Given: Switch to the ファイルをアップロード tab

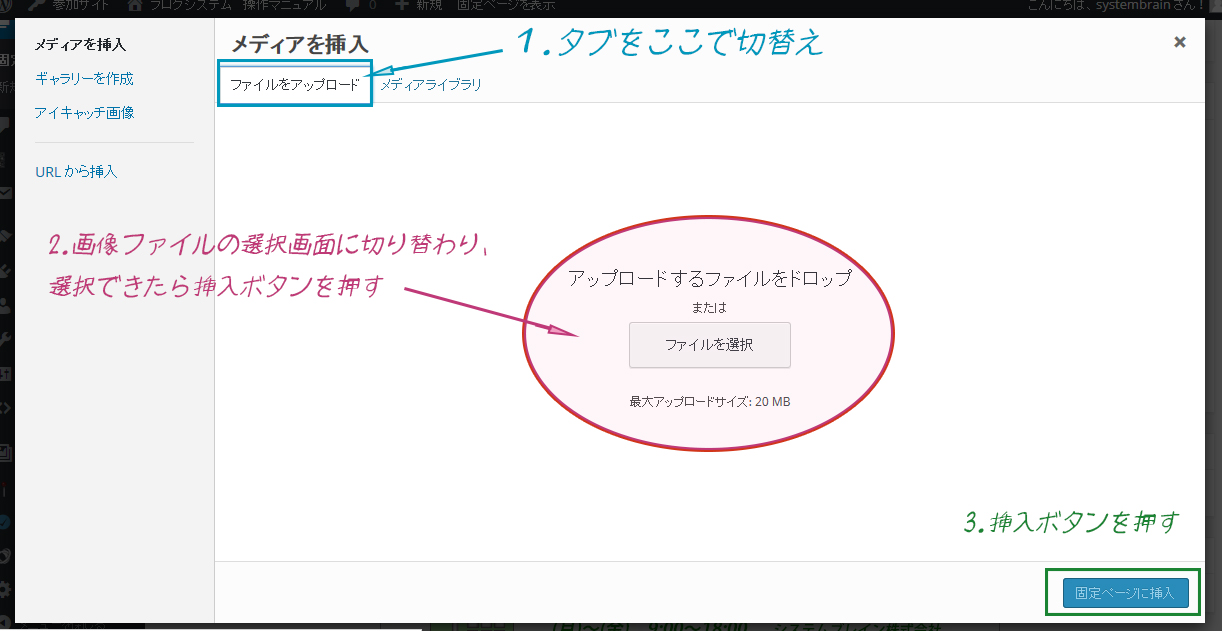Looking at the screenshot, I should pos(294,85).
